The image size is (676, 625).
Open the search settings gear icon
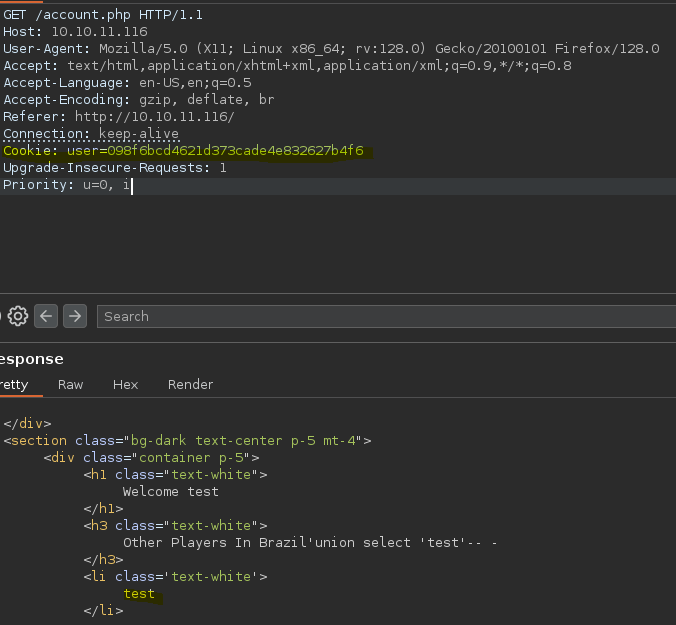(18, 316)
